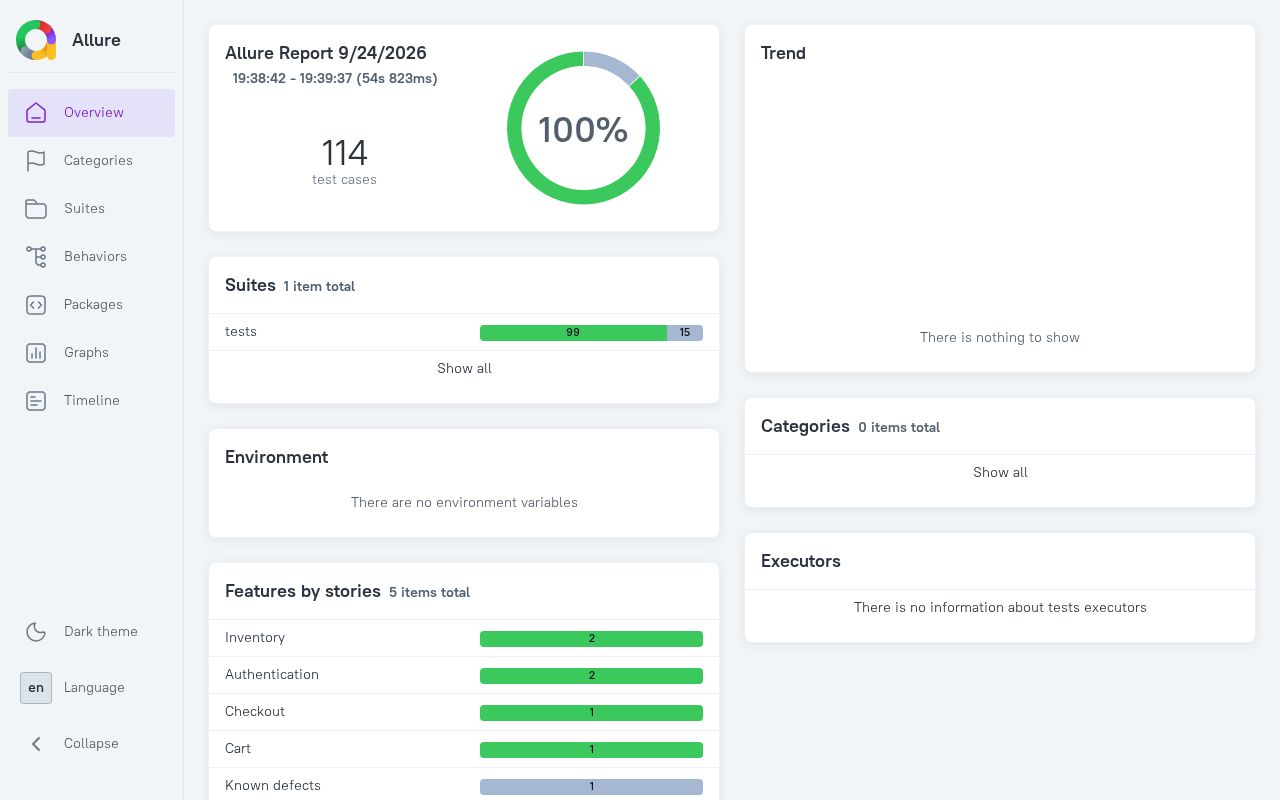The width and height of the screenshot is (1280, 800).
Task: Click the Inventory green progress bar
Action: (591, 639)
